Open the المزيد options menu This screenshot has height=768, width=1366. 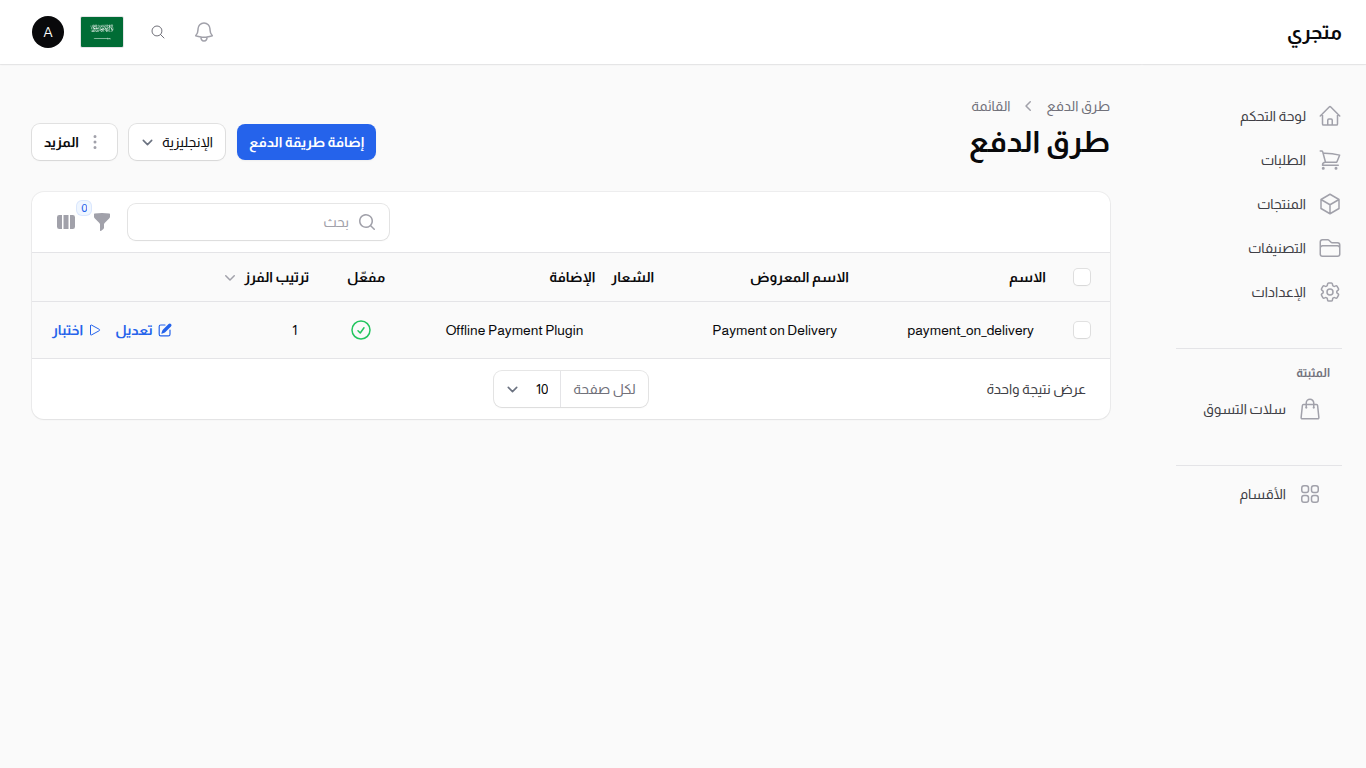[x=74, y=142]
